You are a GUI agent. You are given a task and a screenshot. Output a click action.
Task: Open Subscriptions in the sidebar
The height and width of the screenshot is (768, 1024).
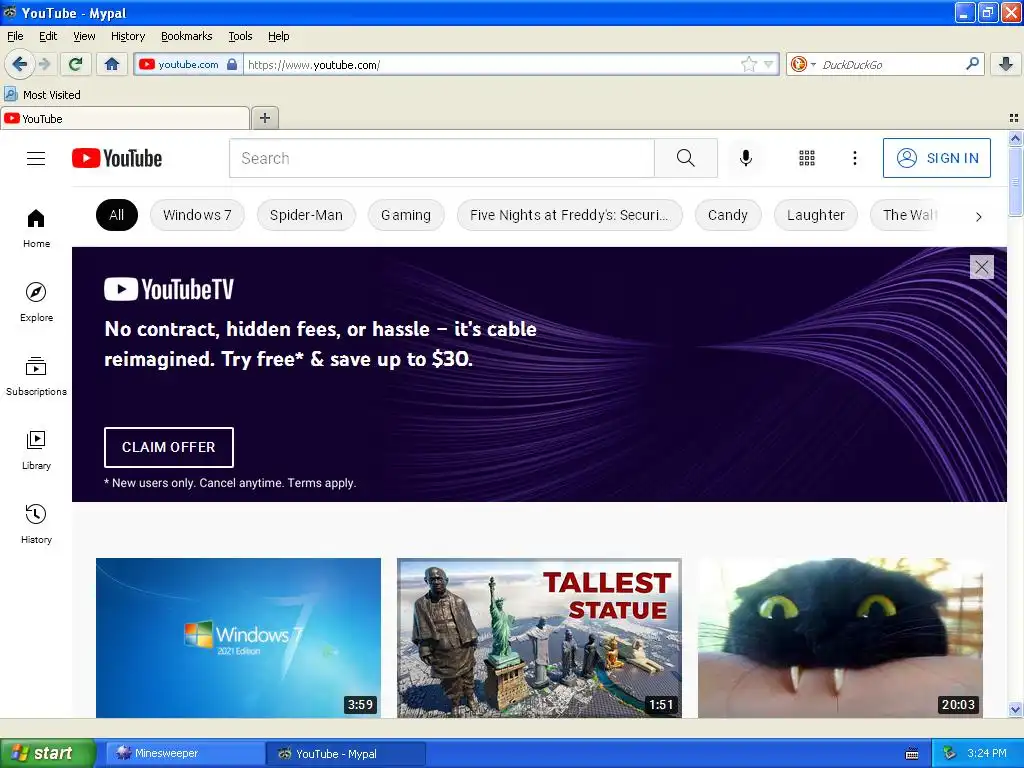tap(36, 376)
